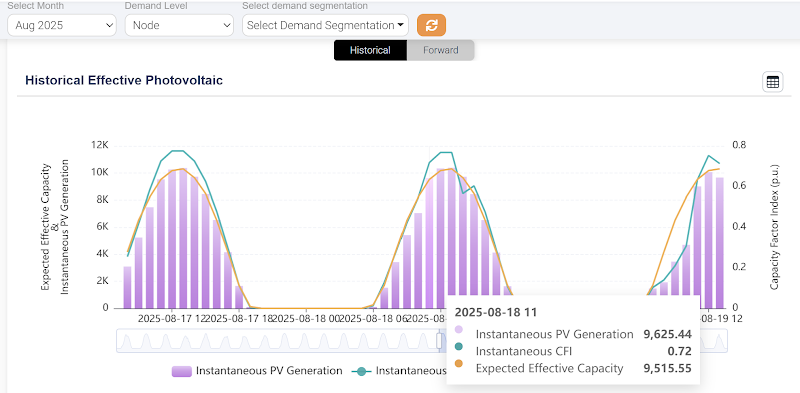Click the Expected Effective Capacity tooltip row label
Screen dimensions: 800x393
coord(549,368)
